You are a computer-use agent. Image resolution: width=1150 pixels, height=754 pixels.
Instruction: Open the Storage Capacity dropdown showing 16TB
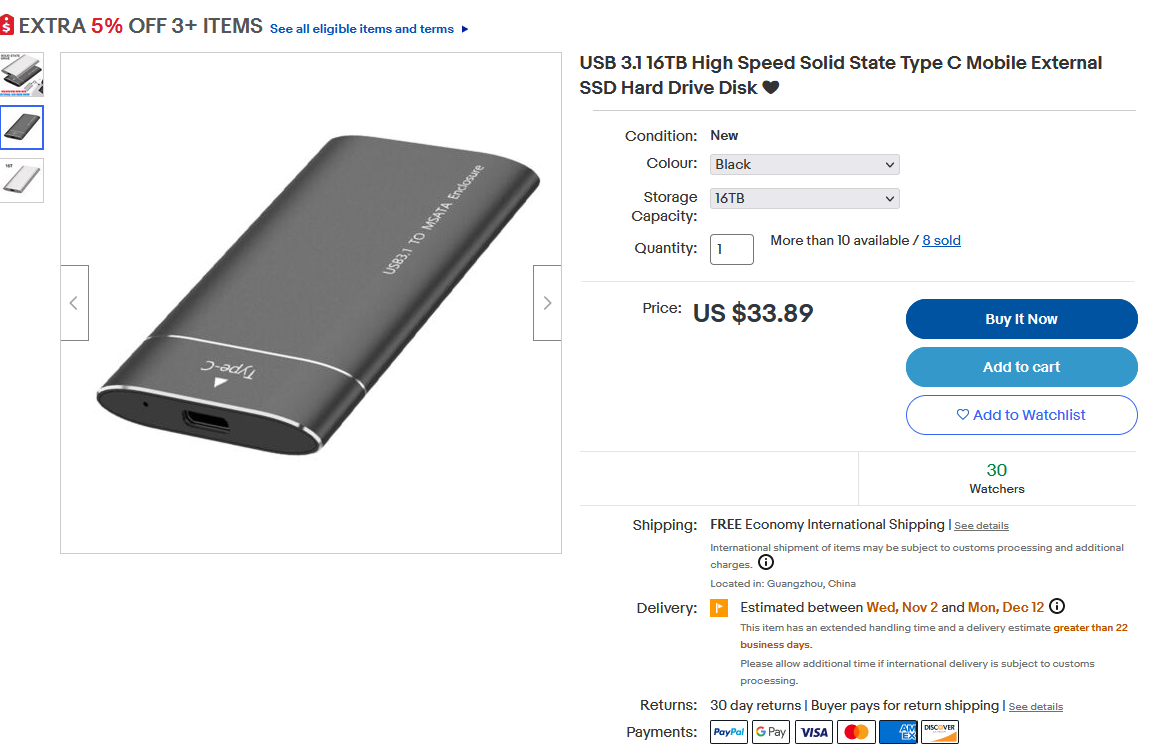click(x=805, y=198)
